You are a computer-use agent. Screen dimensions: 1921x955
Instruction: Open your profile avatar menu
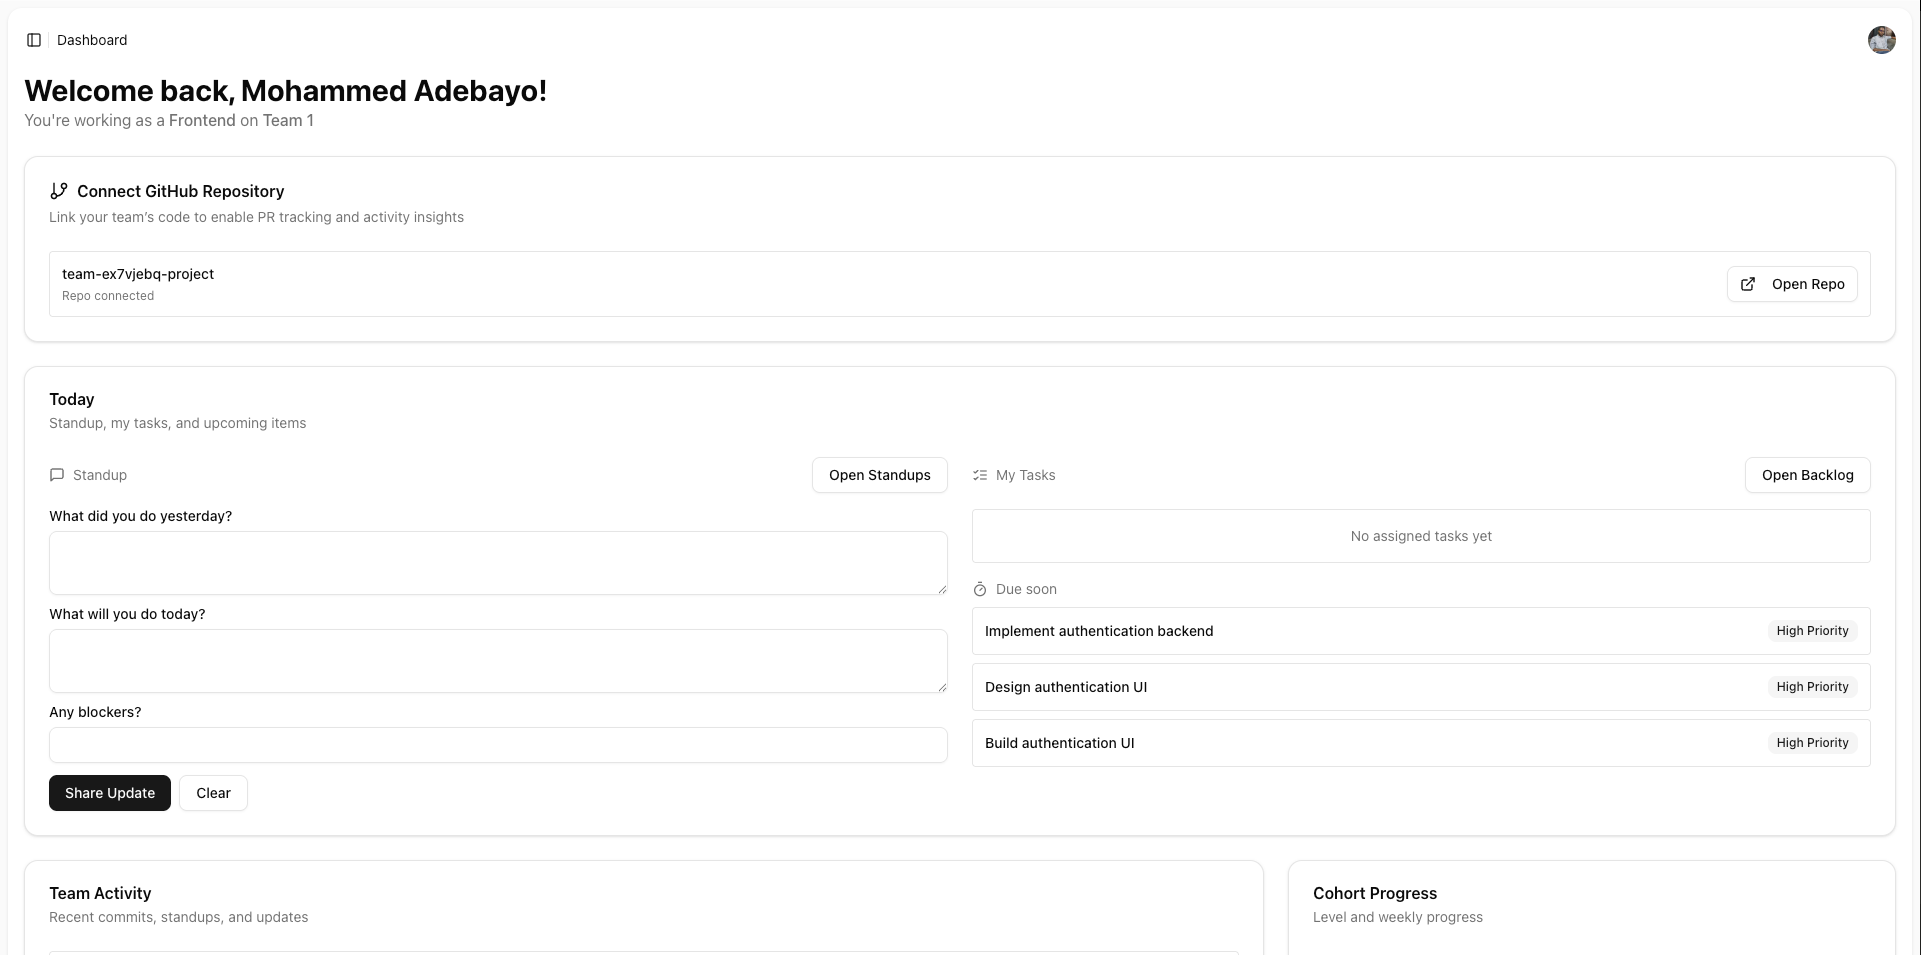1881,40
